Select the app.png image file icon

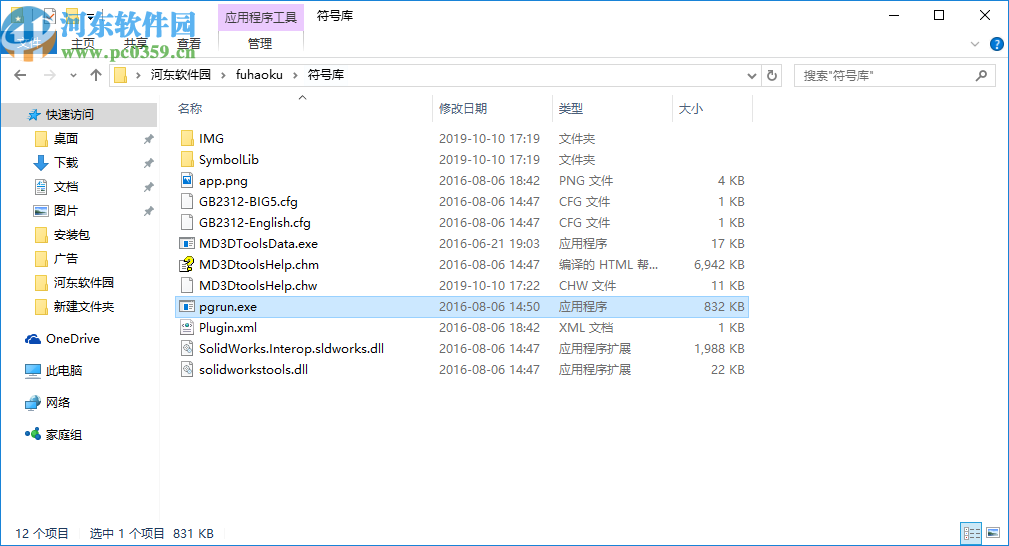click(187, 181)
